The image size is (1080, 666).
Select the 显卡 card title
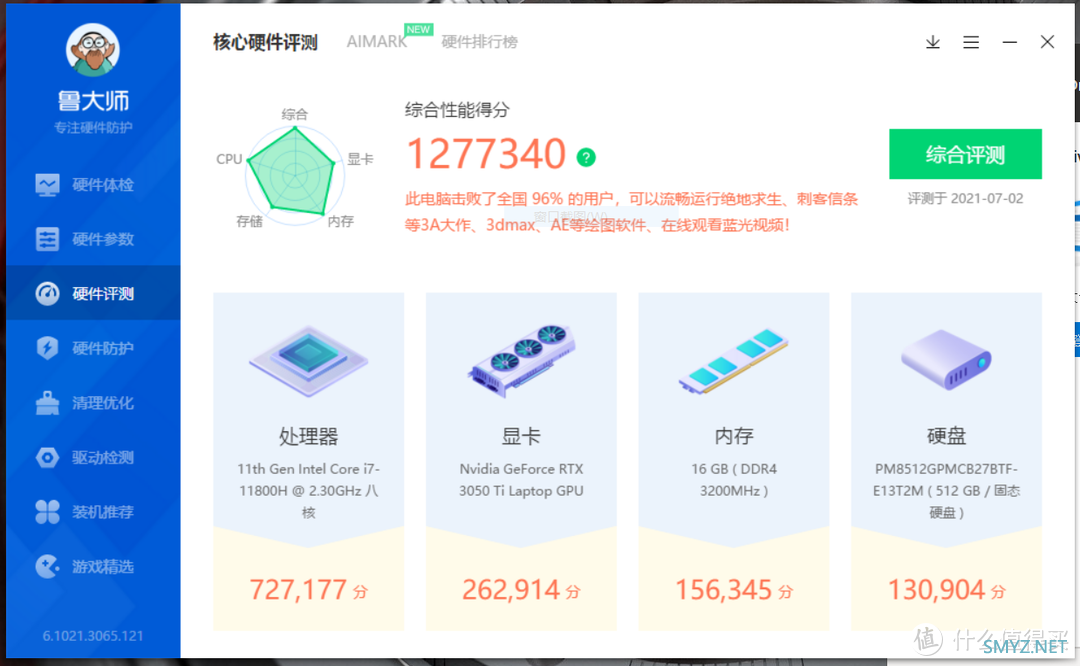[521, 436]
